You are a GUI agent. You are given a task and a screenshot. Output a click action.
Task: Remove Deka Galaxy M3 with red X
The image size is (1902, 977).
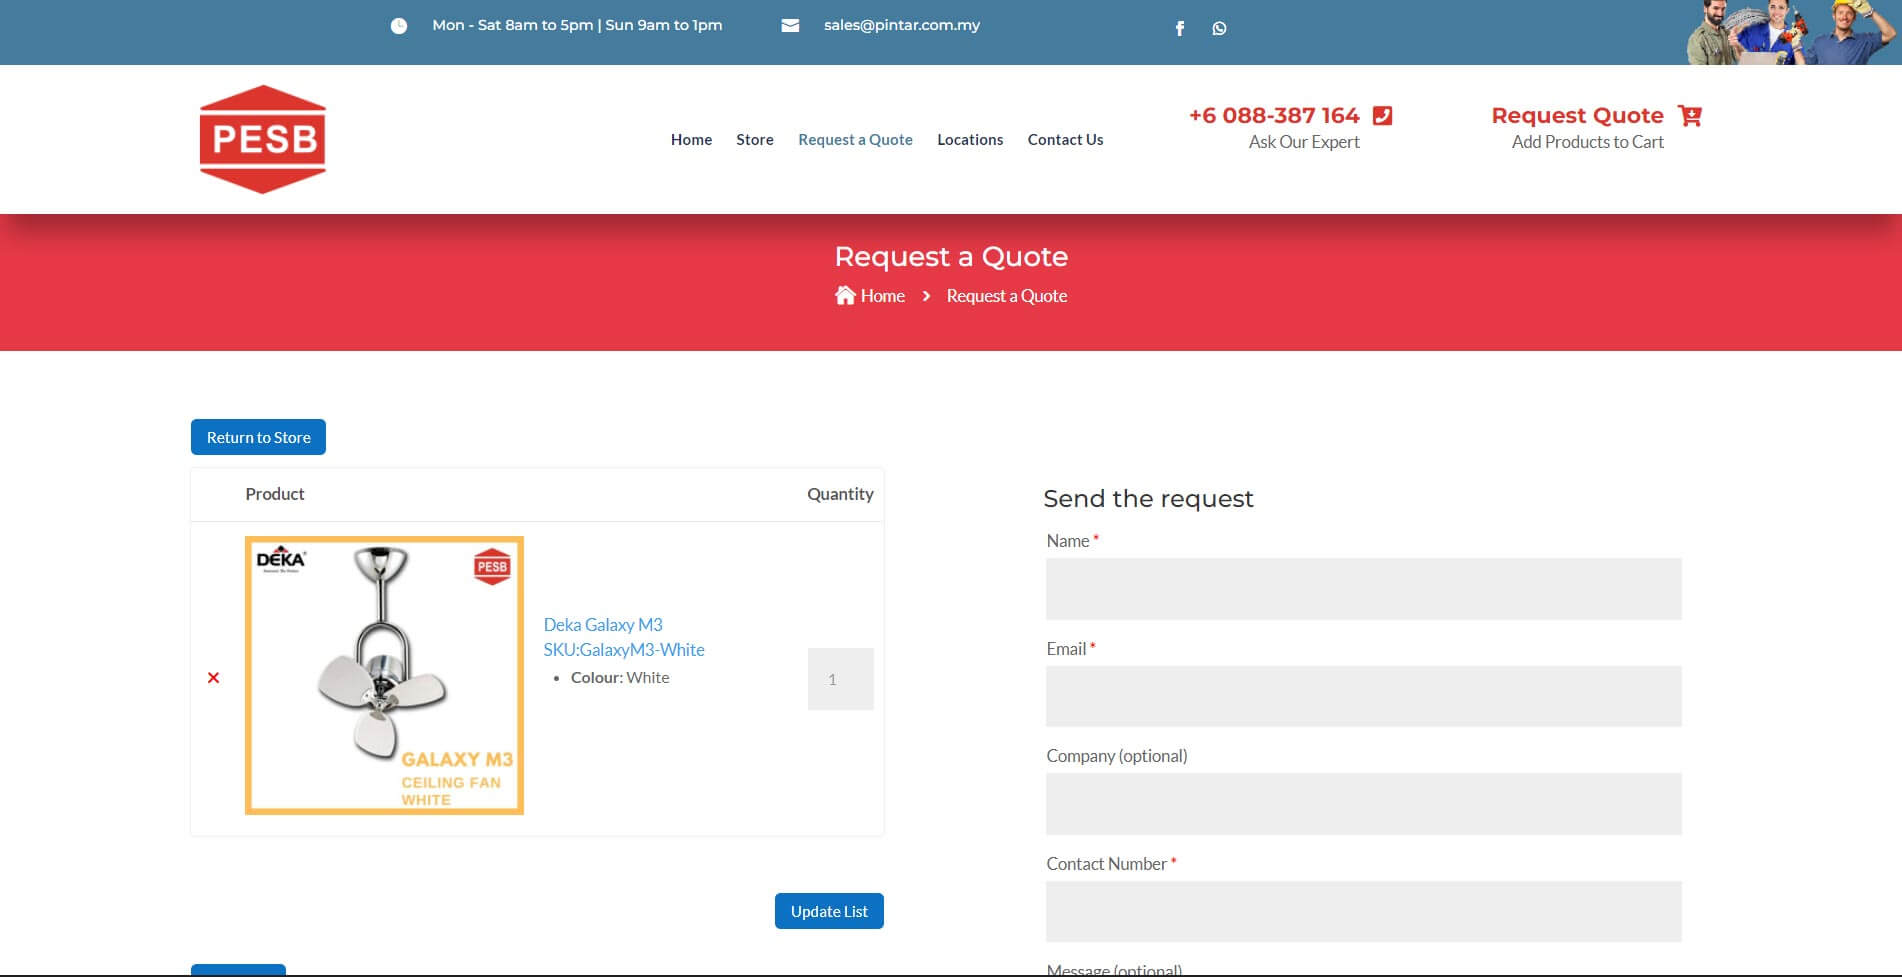[213, 678]
